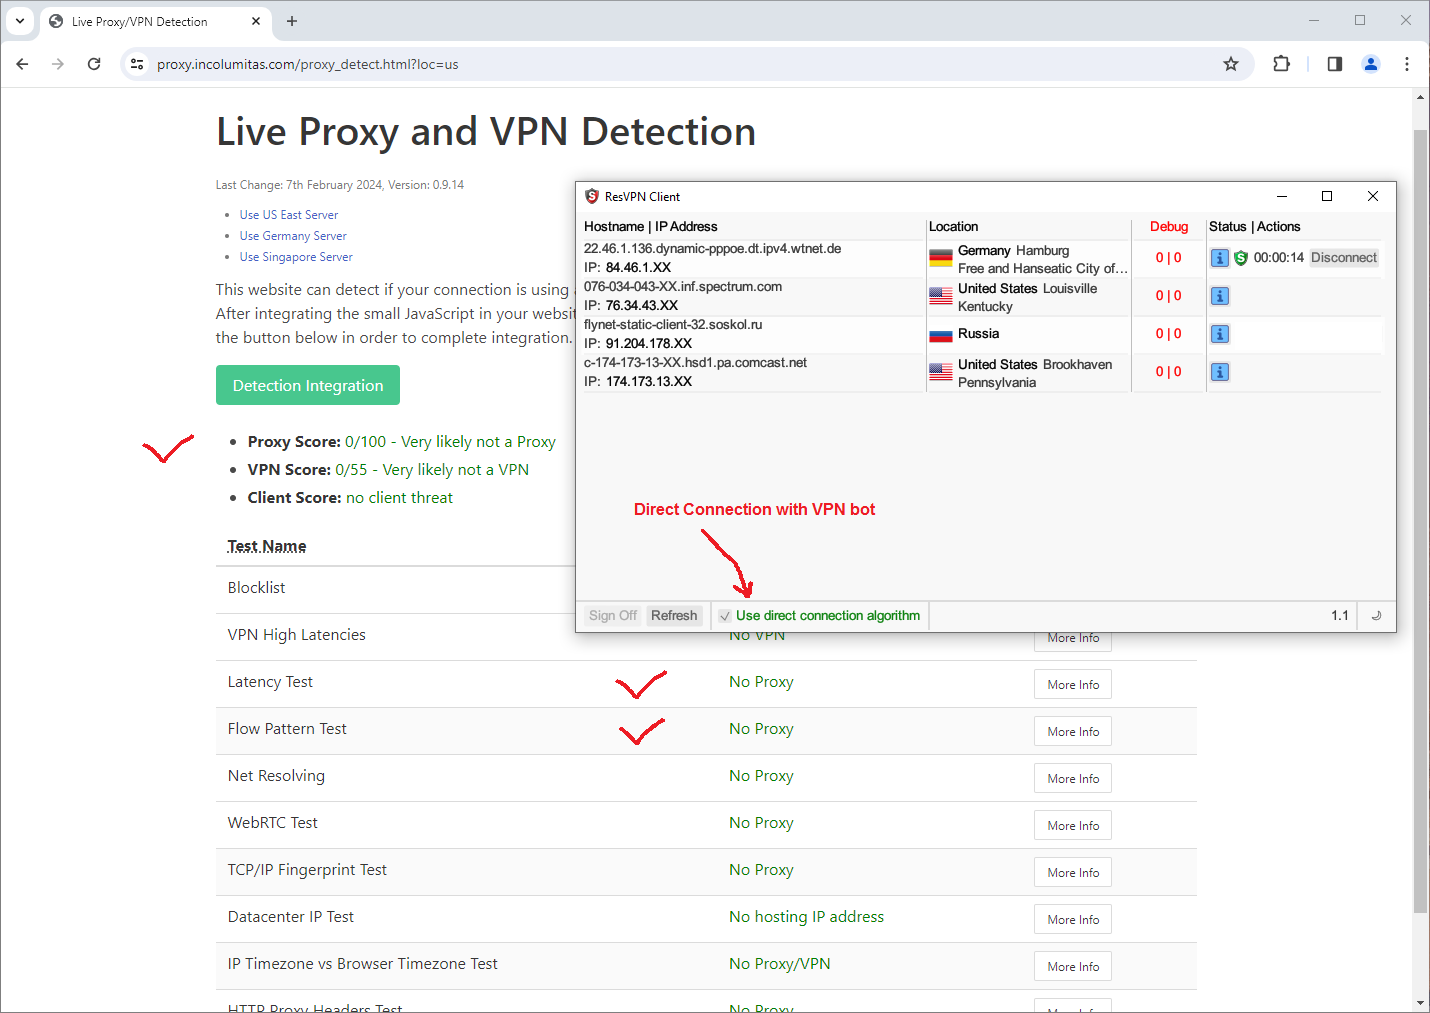The width and height of the screenshot is (1430, 1013).
Task: Click the page vertical scrollbar
Action: [1420, 521]
